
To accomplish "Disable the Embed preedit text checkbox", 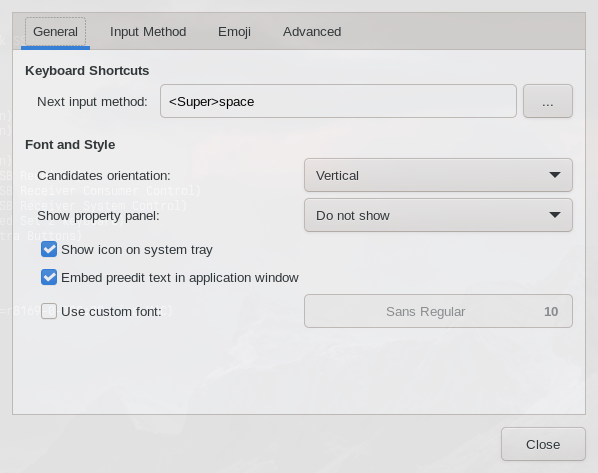I will (49, 277).
